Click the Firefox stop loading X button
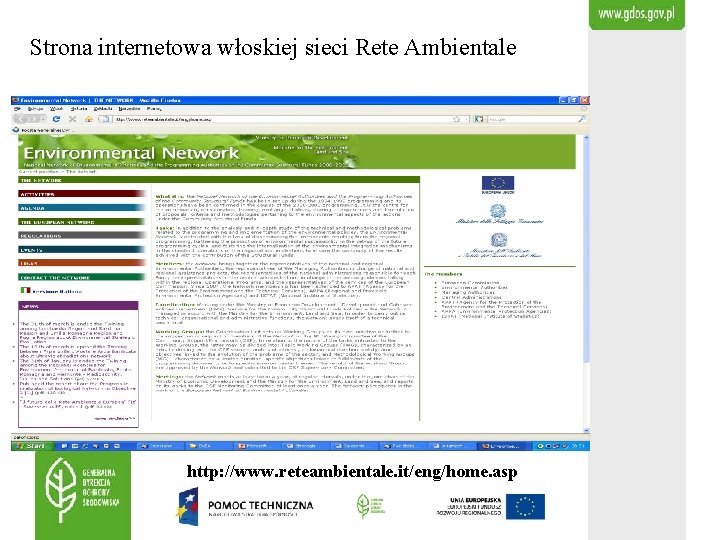Image resolution: width=720 pixels, height=540 pixels. pos(72,119)
